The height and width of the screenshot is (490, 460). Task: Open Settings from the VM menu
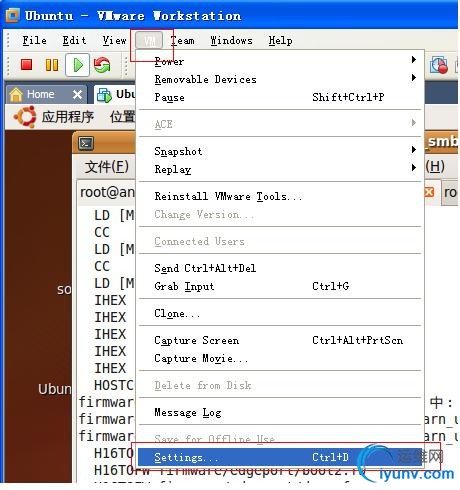(x=280, y=457)
